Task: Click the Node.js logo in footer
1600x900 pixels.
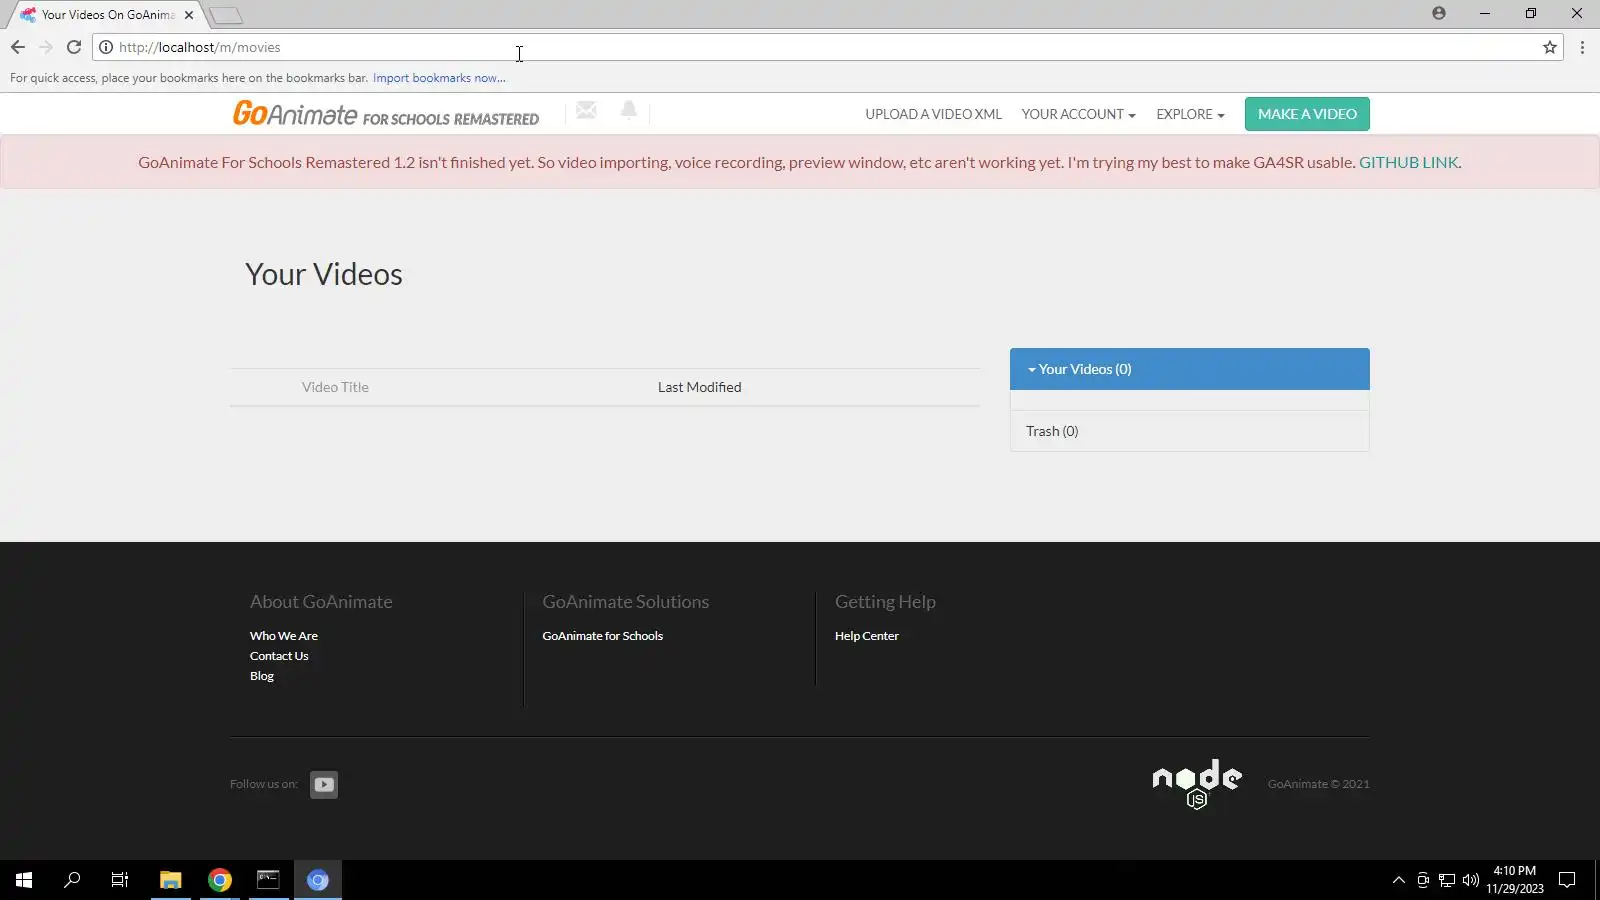Action: tap(1197, 784)
